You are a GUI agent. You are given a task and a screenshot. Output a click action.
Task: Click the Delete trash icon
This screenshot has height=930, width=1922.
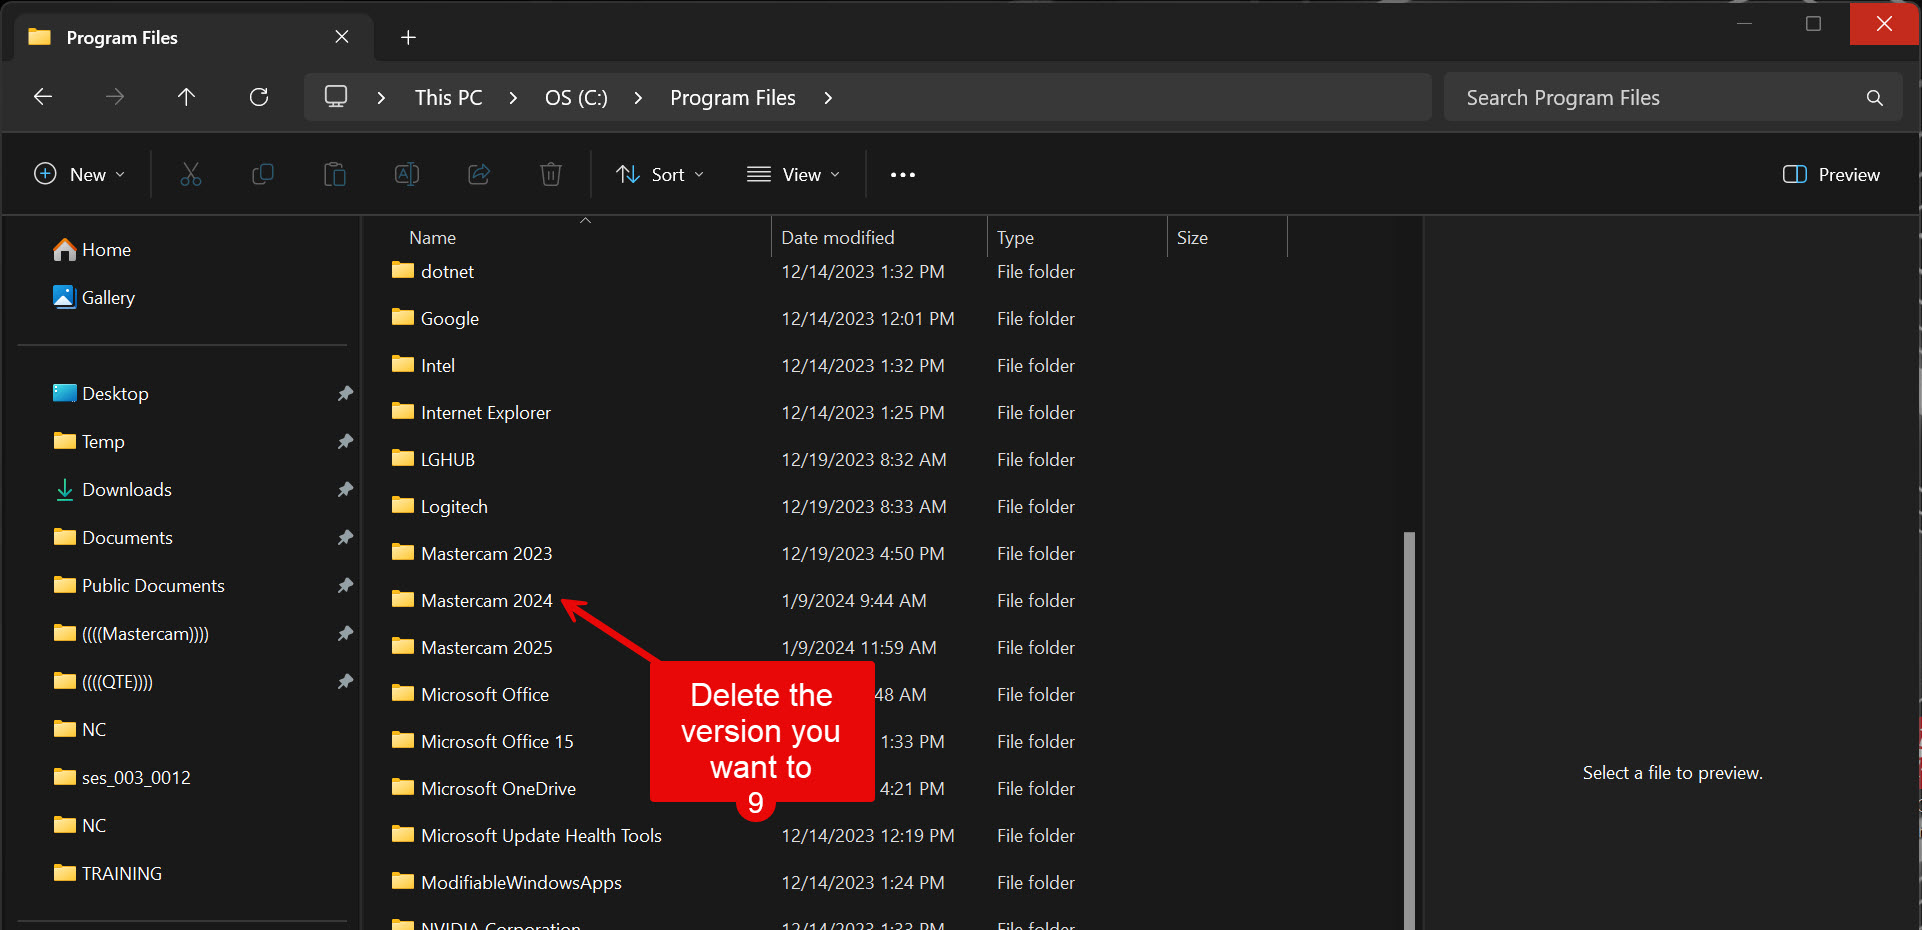[x=551, y=175]
